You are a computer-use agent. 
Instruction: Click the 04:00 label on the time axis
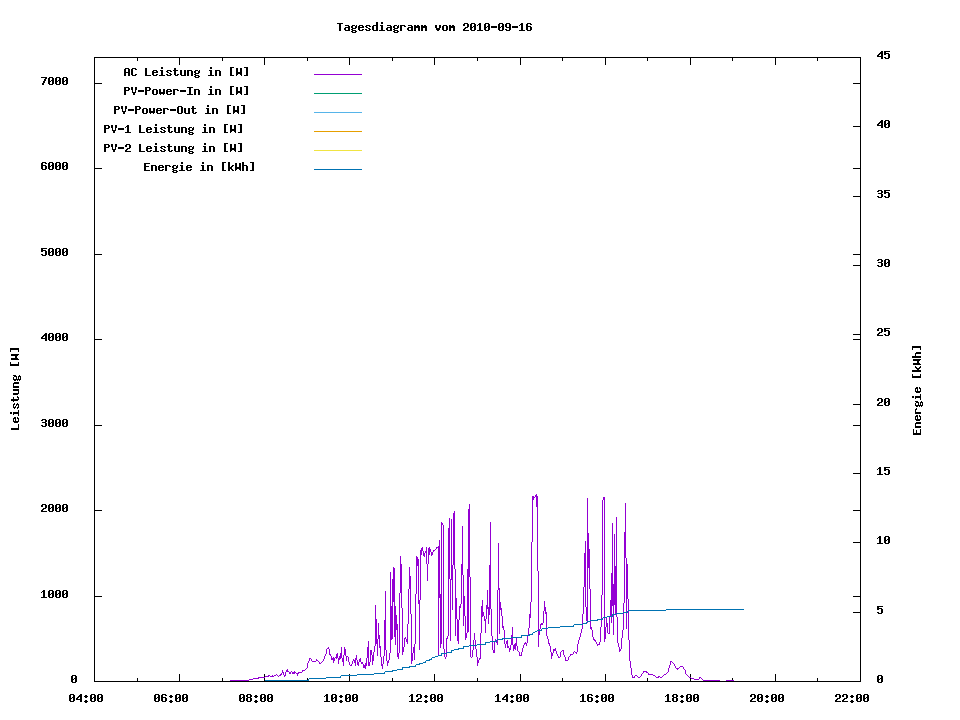tap(85, 699)
